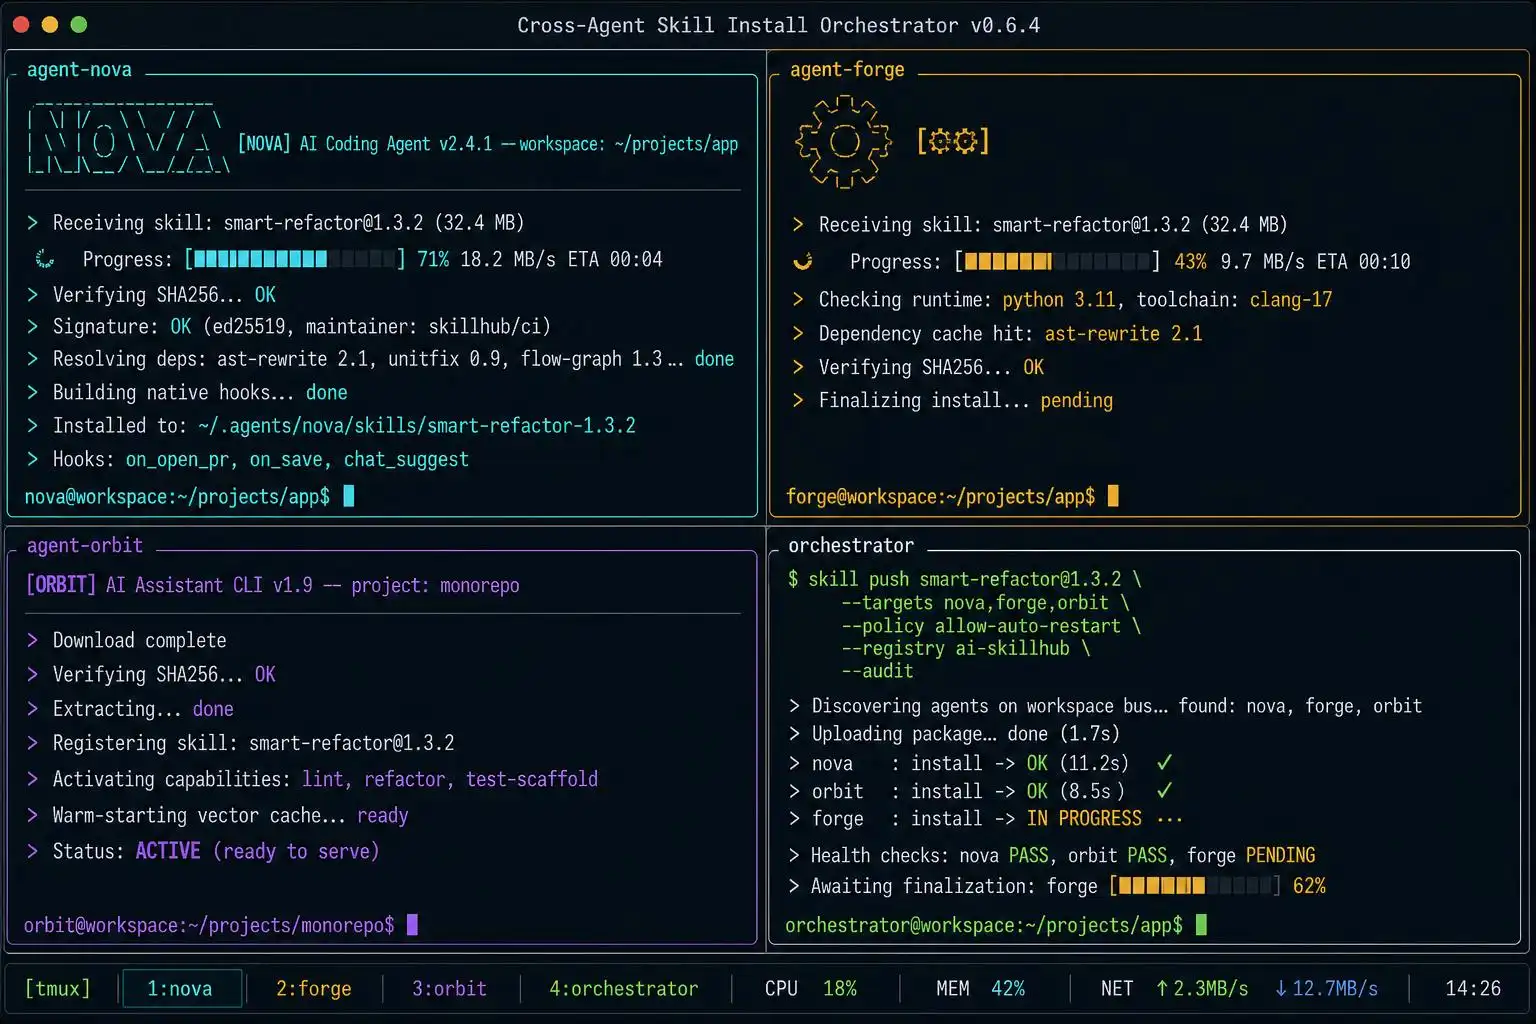Click the cursor block at forge prompt
The height and width of the screenshot is (1024, 1536).
coord(1113,496)
